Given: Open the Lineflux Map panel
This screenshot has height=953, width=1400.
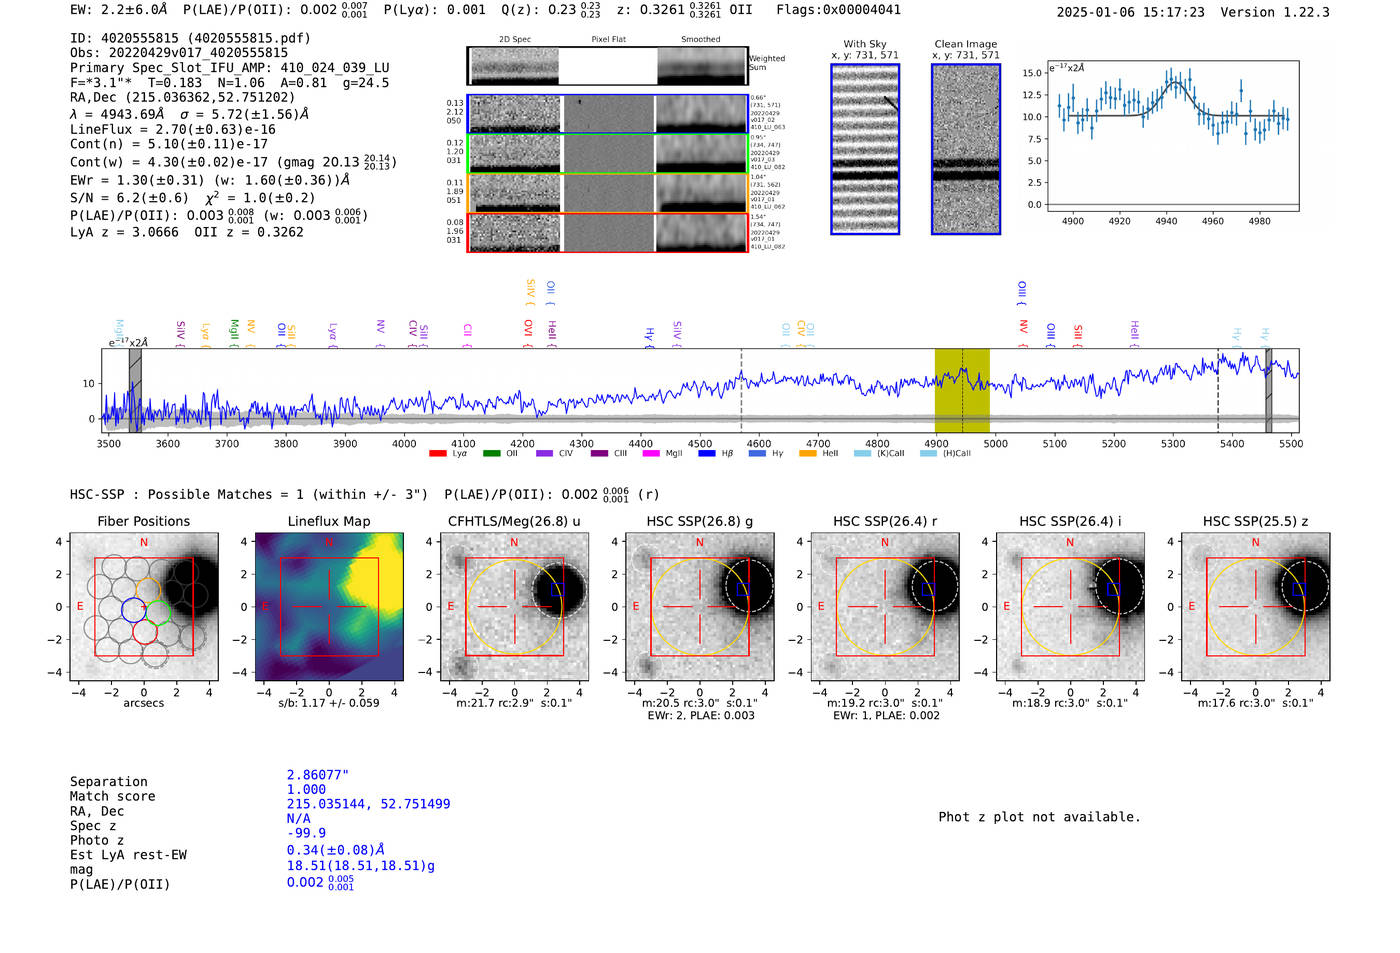Looking at the screenshot, I should pyautogui.click(x=329, y=607).
